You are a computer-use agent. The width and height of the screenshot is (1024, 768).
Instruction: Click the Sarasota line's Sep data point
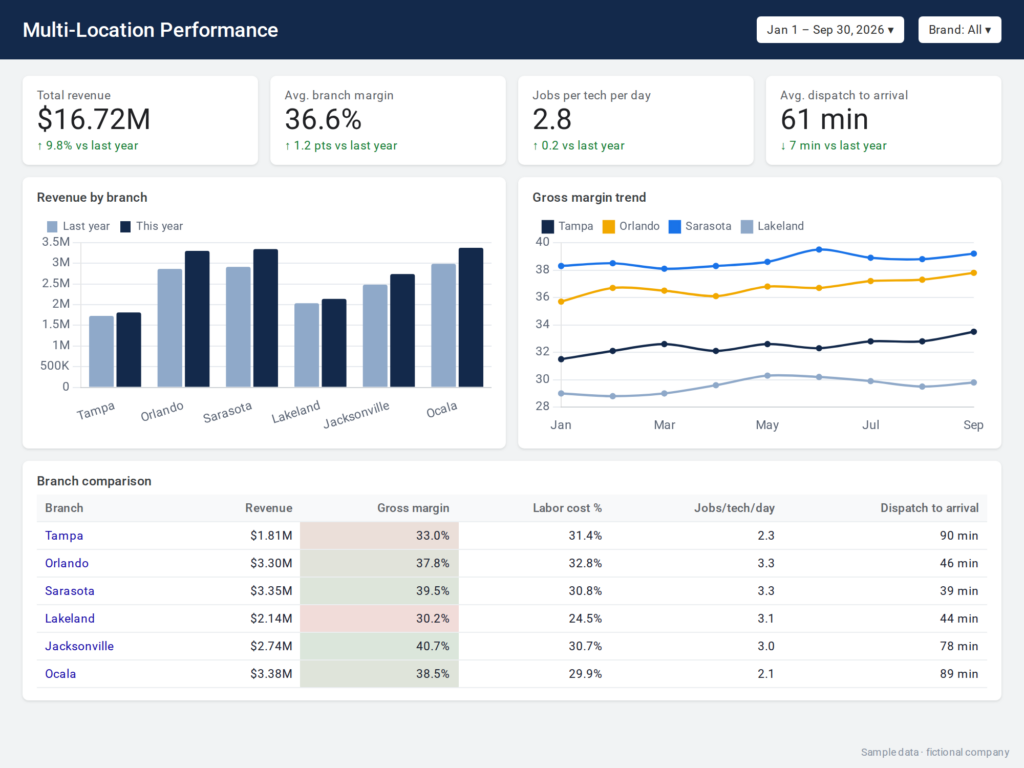click(974, 253)
